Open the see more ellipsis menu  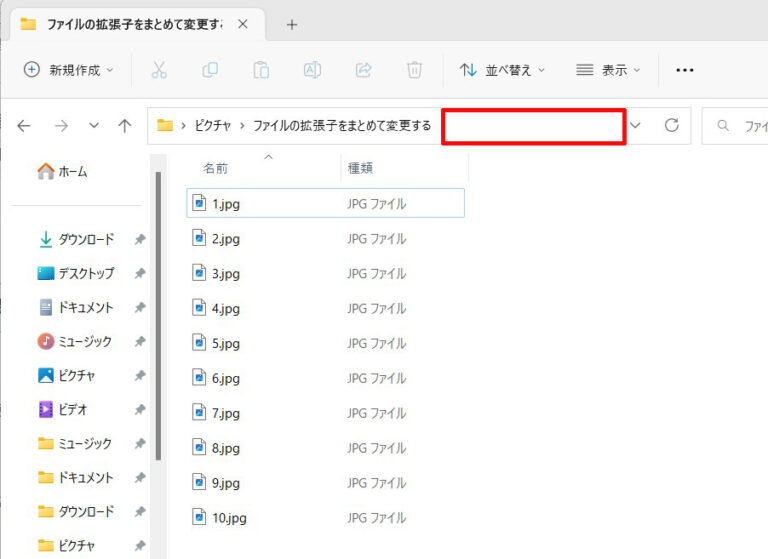(x=685, y=70)
